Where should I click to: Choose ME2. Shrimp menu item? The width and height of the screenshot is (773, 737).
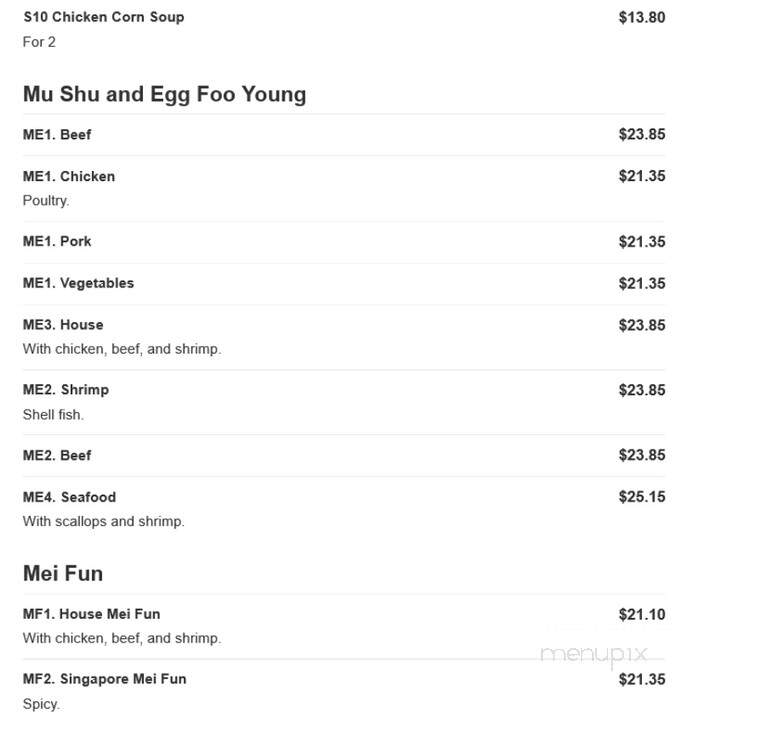pyautogui.click(x=66, y=389)
